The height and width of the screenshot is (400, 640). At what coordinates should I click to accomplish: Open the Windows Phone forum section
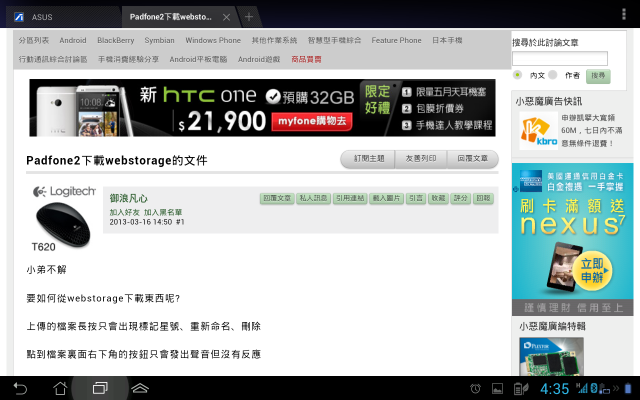tap(213, 40)
